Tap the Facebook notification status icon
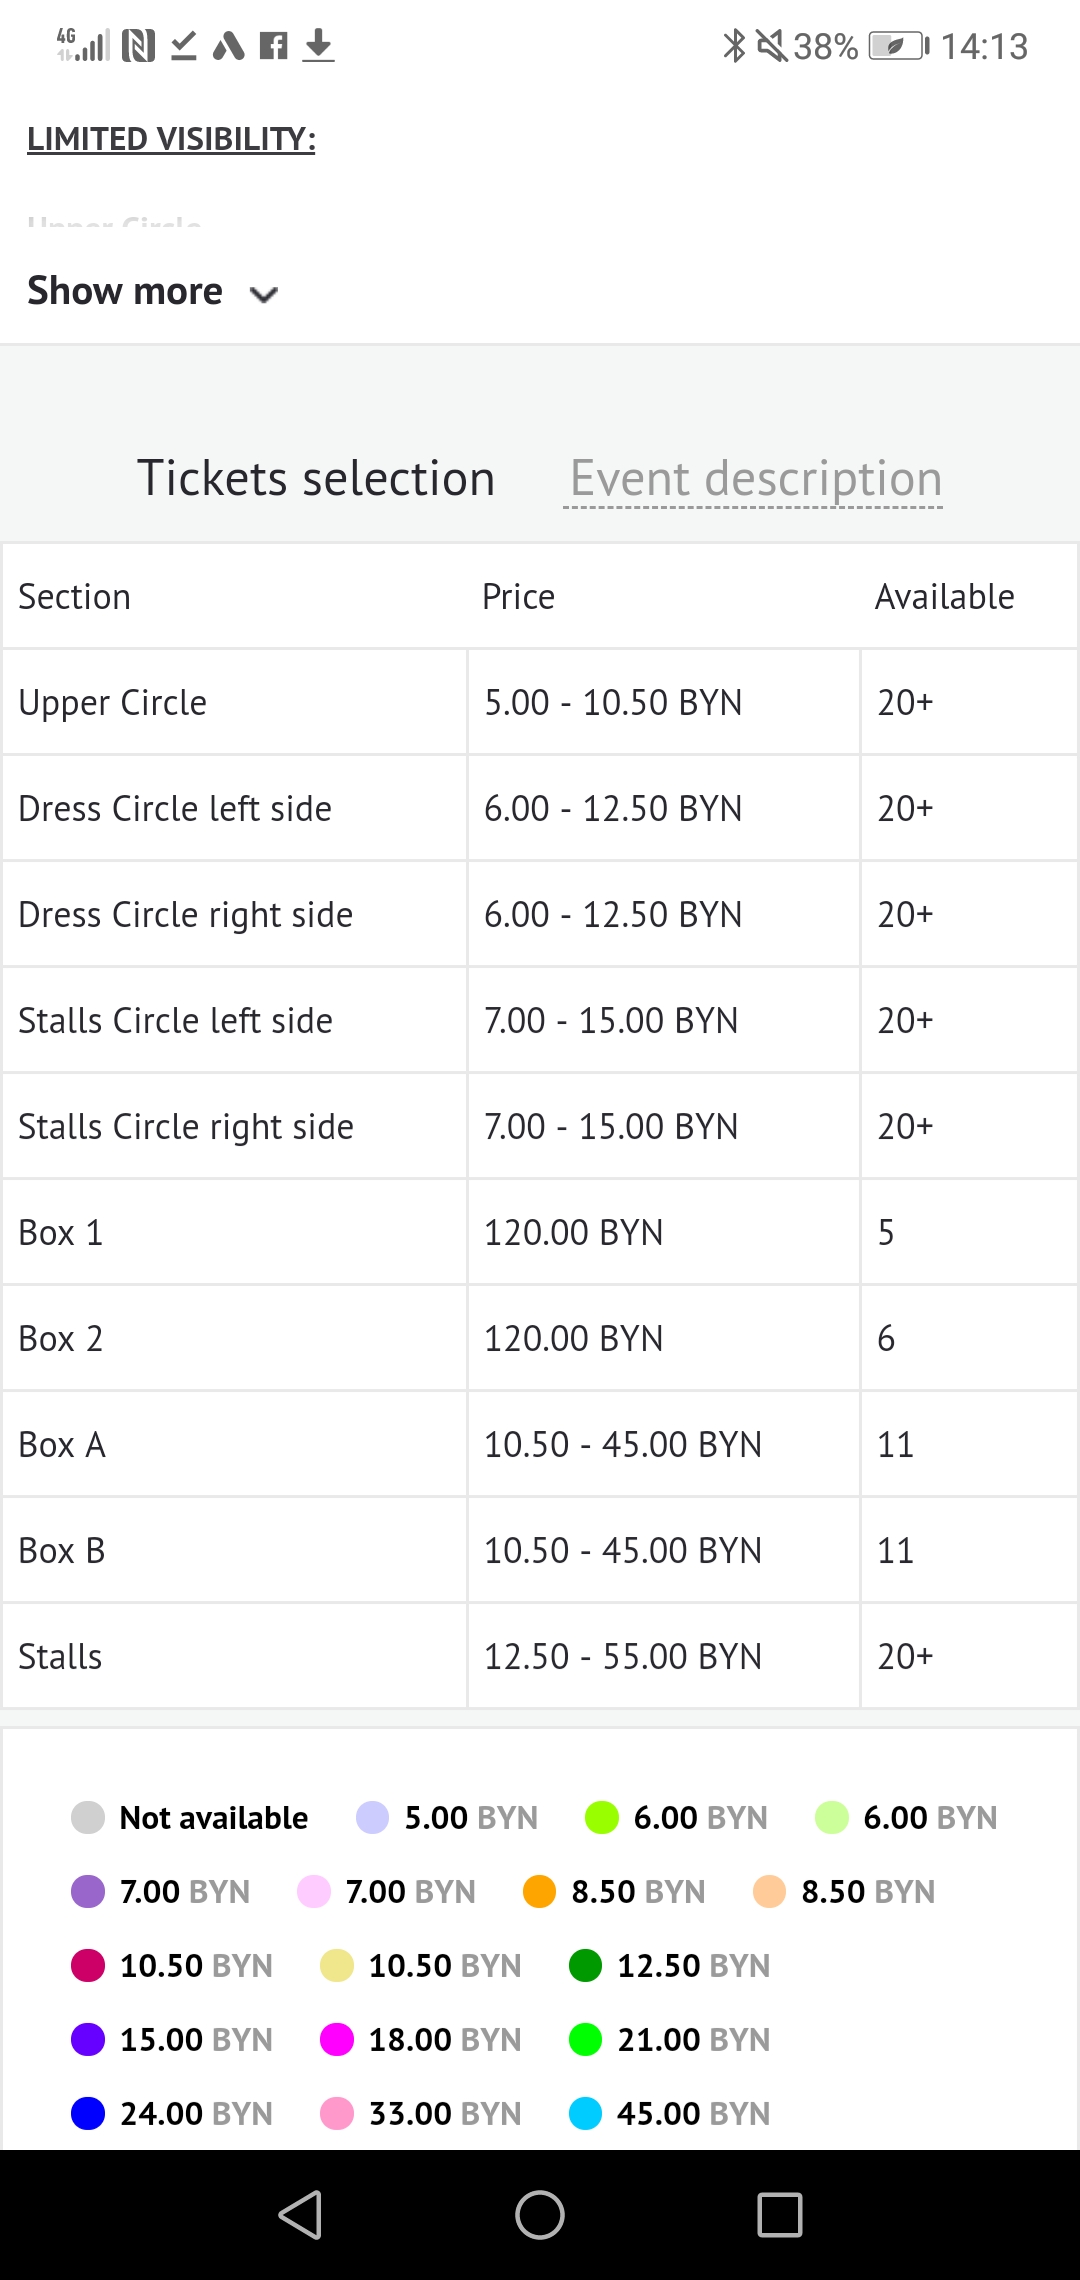Image resolution: width=1080 pixels, height=2280 pixels. tap(273, 46)
